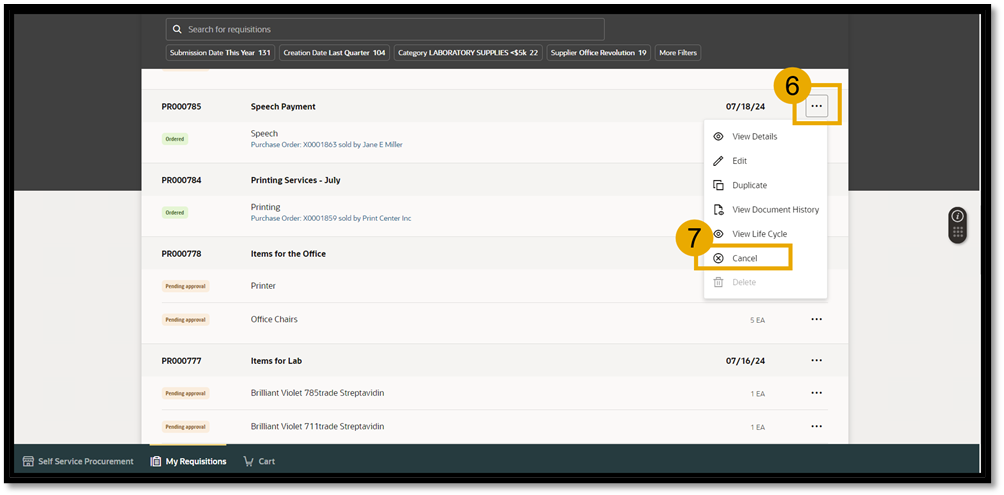This screenshot has height=495, width=1004.
Task: Toggle Submission Date This Year filter chip
Action: (220, 53)
